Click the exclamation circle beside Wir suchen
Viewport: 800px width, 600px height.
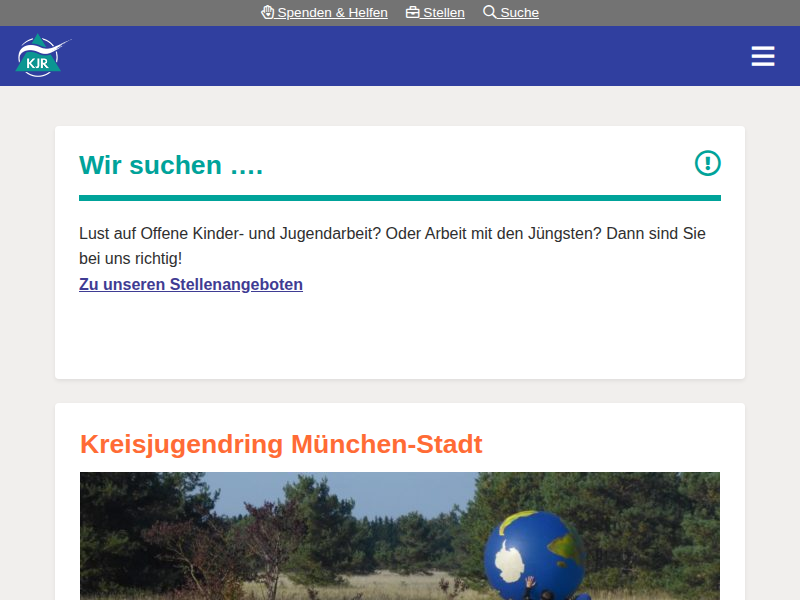(x=708, y=163)
